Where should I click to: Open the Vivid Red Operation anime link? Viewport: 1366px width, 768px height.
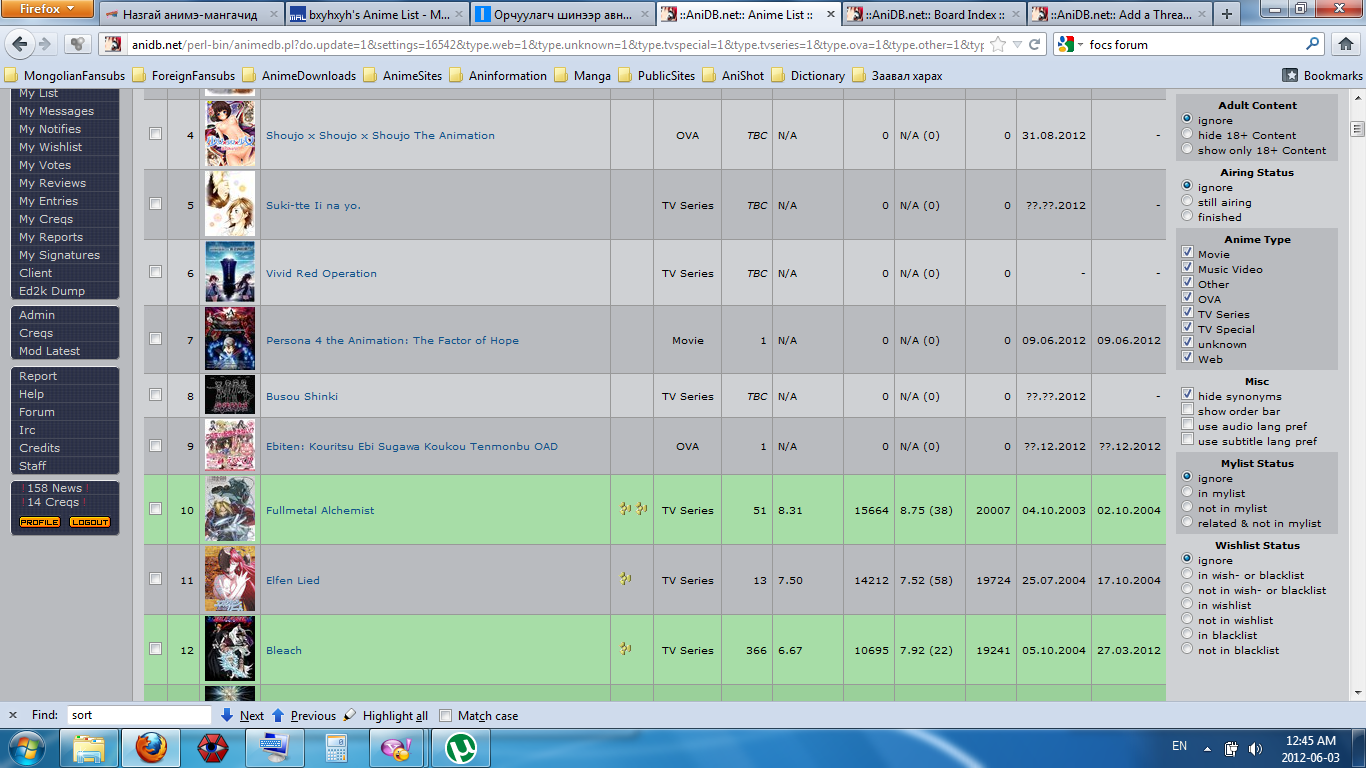click(x=321, y=273)
